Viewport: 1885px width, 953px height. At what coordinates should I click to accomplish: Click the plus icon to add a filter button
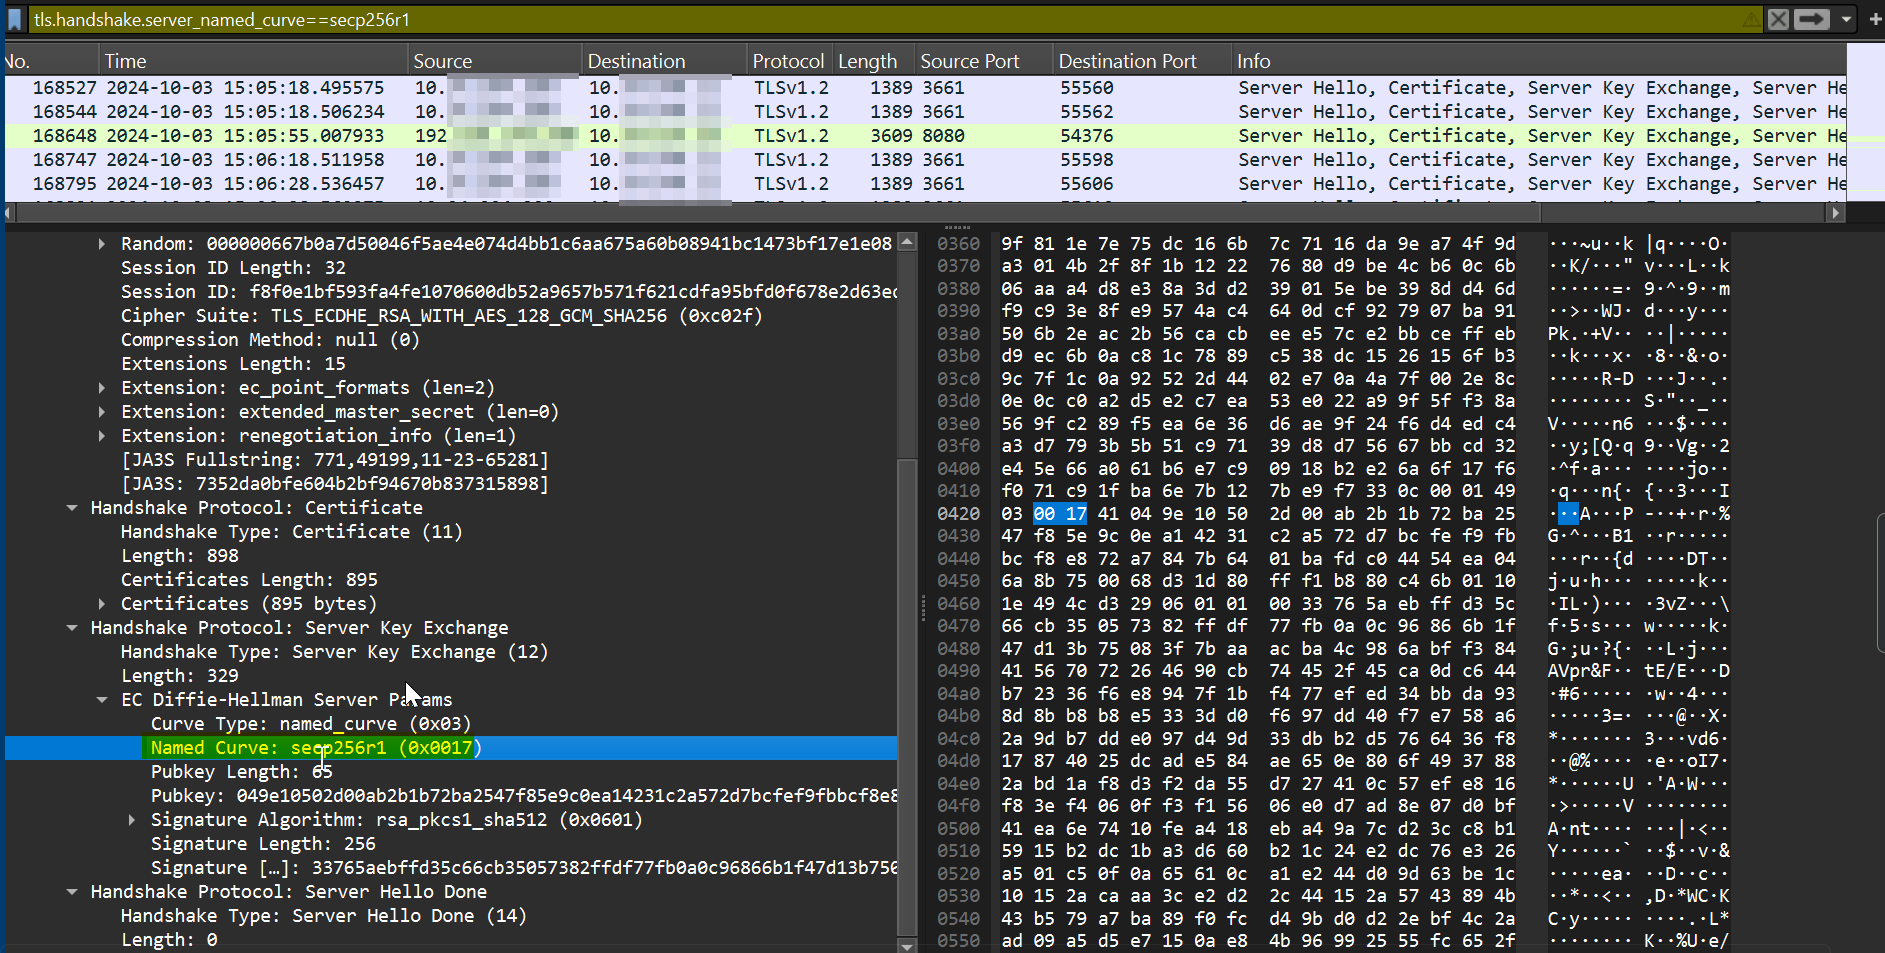1874,19
